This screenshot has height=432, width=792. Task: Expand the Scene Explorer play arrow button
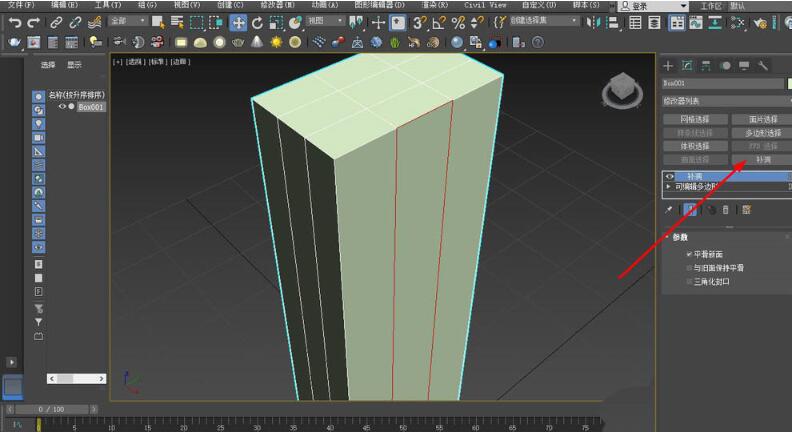[11, 362]
